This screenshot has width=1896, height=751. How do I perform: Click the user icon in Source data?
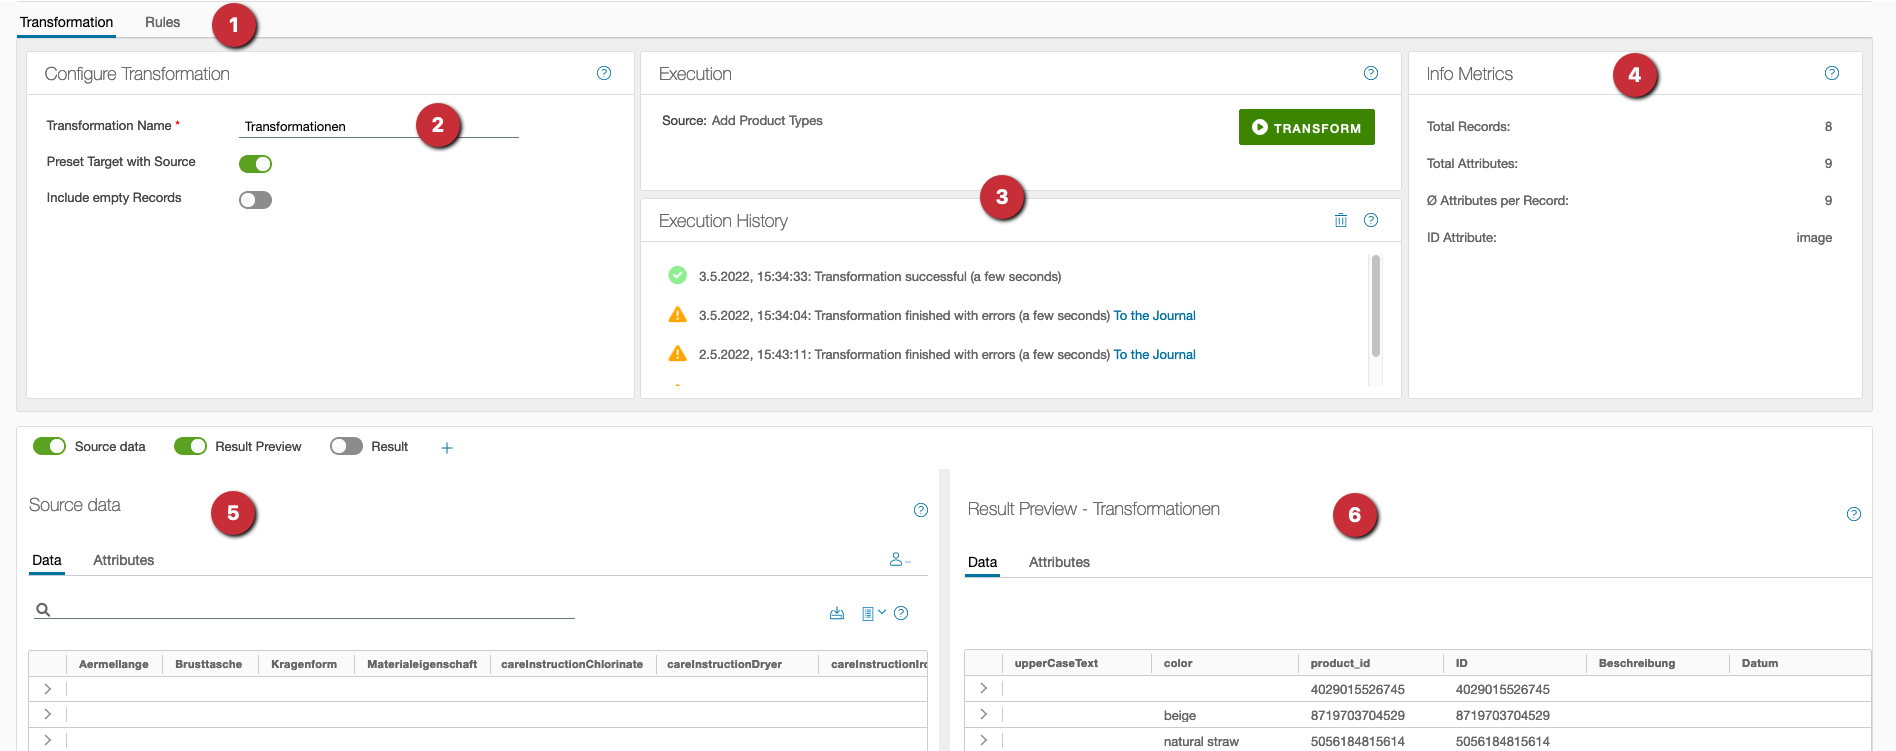point(898,560)
